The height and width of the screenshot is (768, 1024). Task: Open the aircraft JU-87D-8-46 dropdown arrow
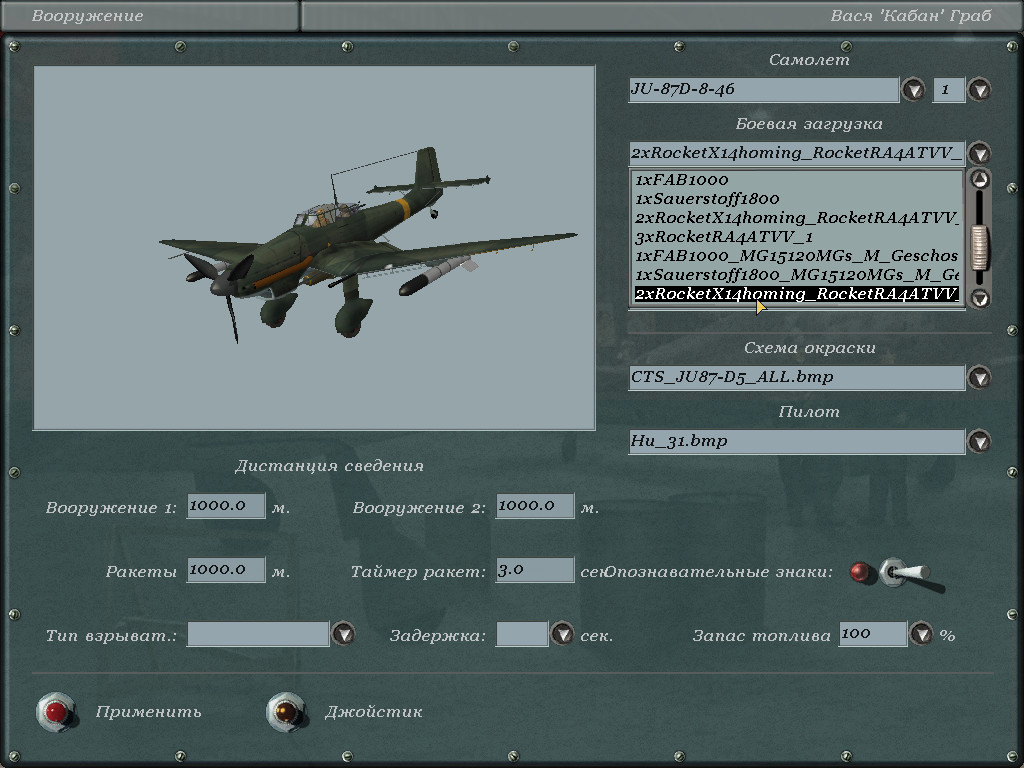pos(913,89)
